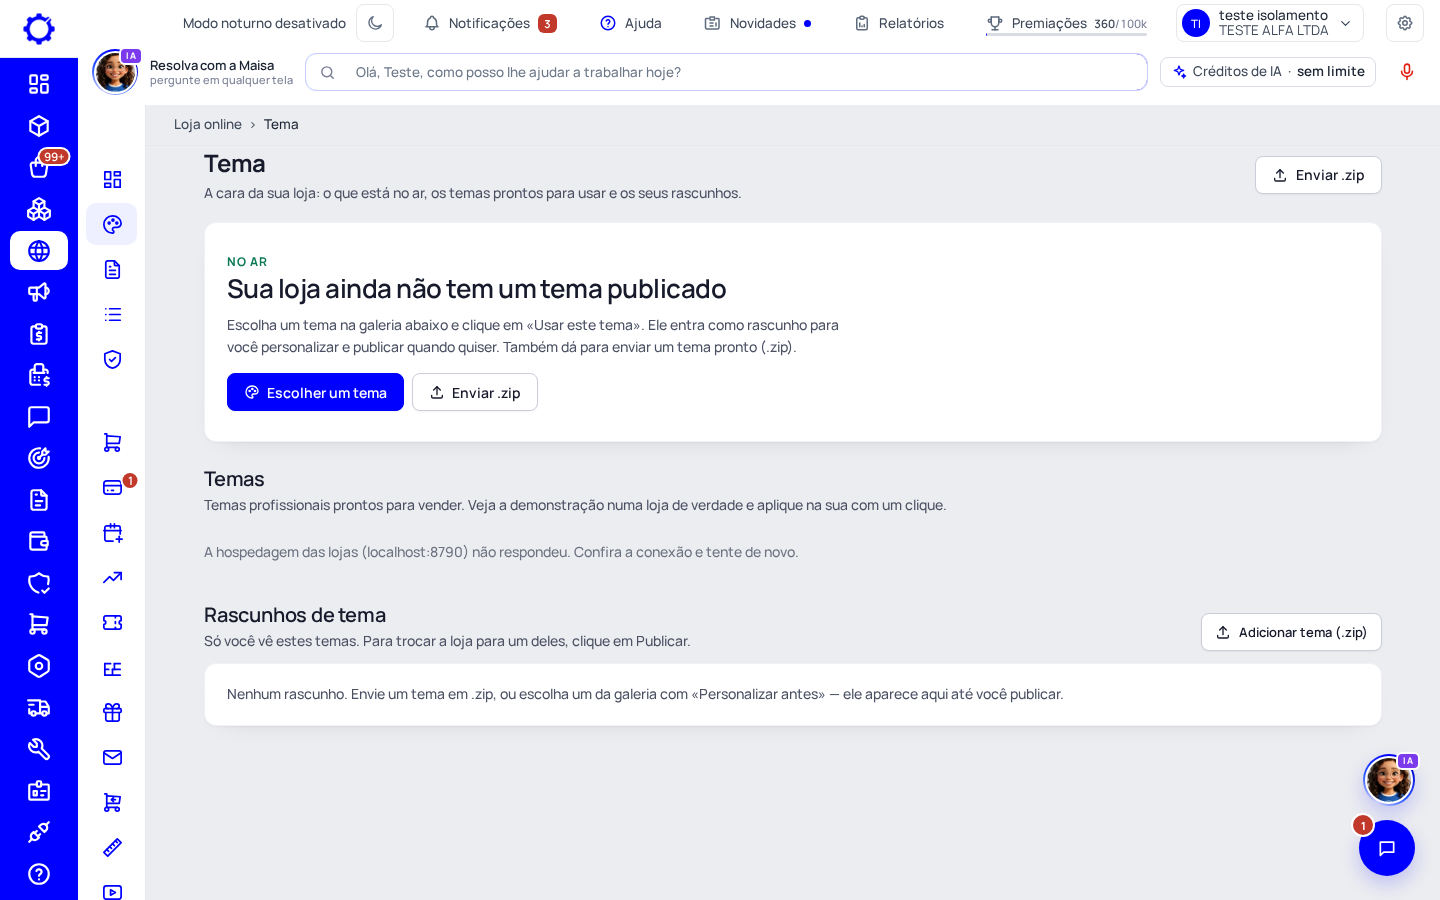Screen dimensions: 1440x900
Task: Open the hexagon nut icon in the blue sidebar
Action: [x=39, y=666]
